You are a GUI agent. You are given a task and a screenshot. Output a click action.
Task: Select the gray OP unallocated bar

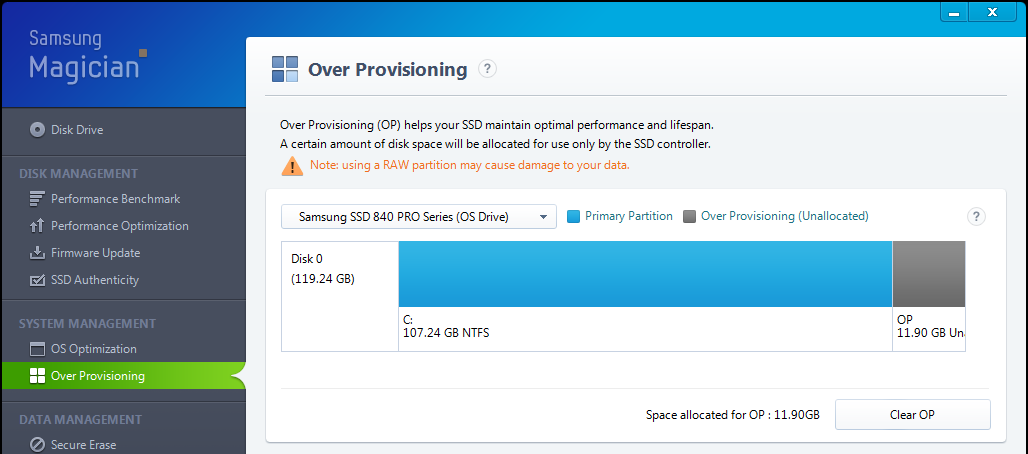pyautogui.click(x=929, y=274)
